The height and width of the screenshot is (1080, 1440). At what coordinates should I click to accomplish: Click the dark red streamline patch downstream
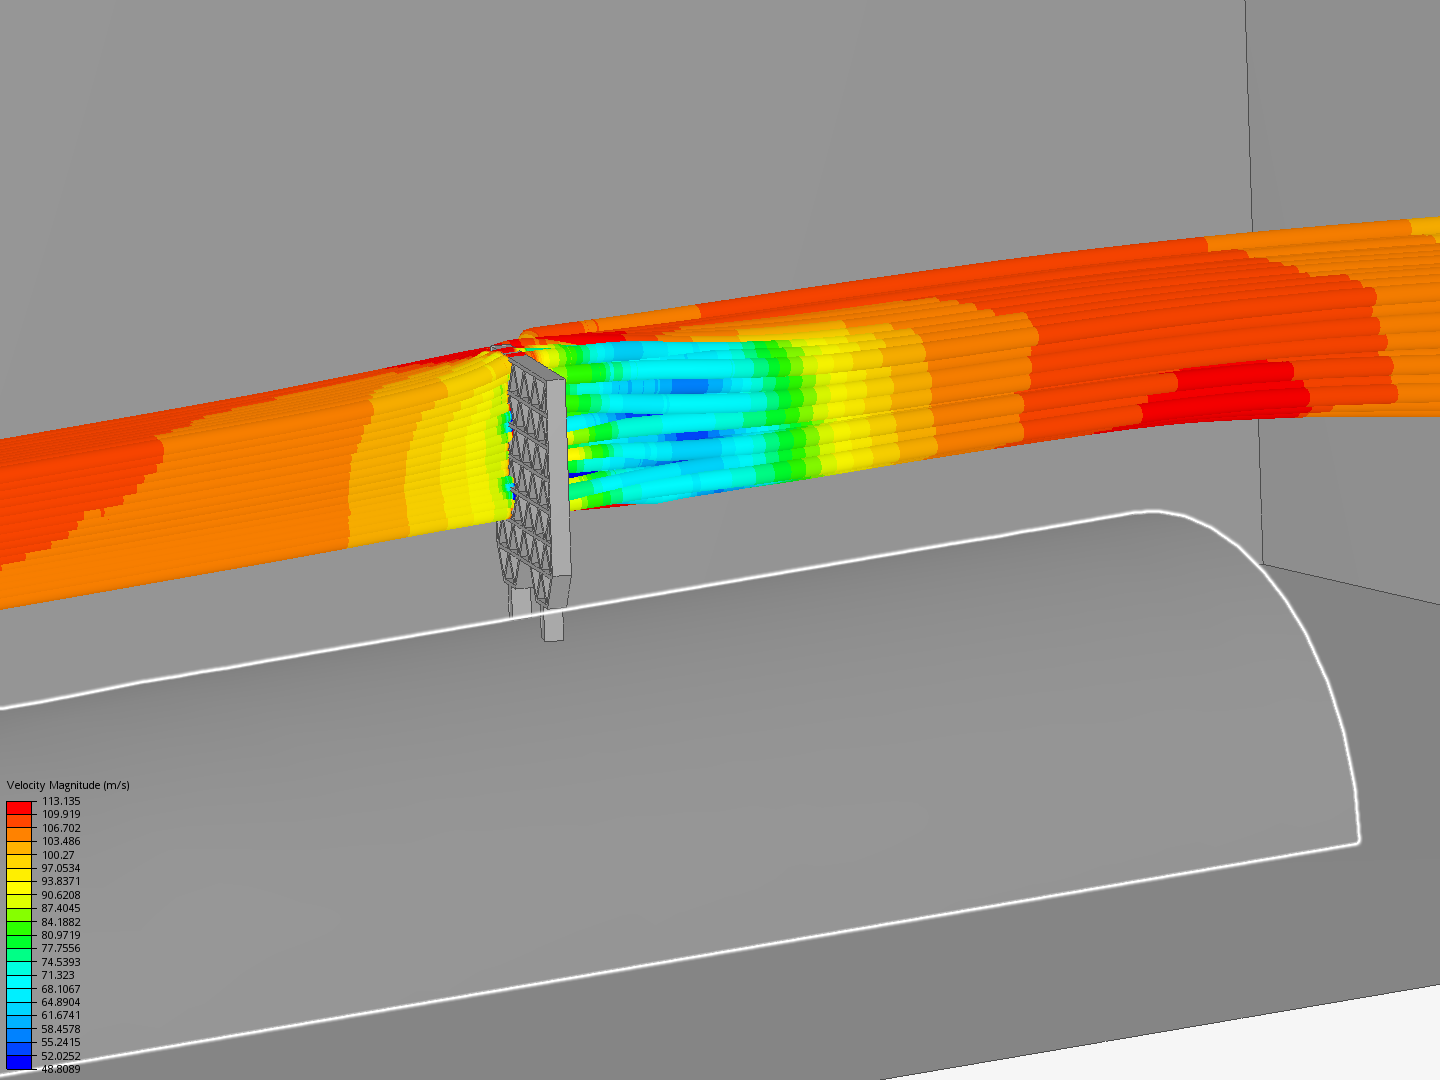1225,392
